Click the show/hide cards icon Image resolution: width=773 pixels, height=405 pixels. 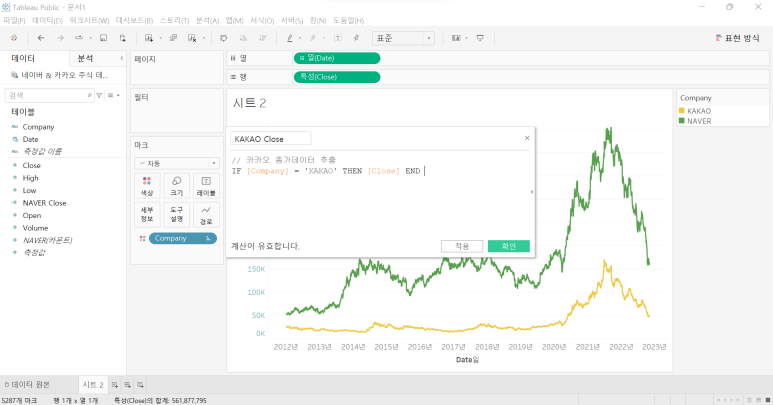(x=456, y=38)
